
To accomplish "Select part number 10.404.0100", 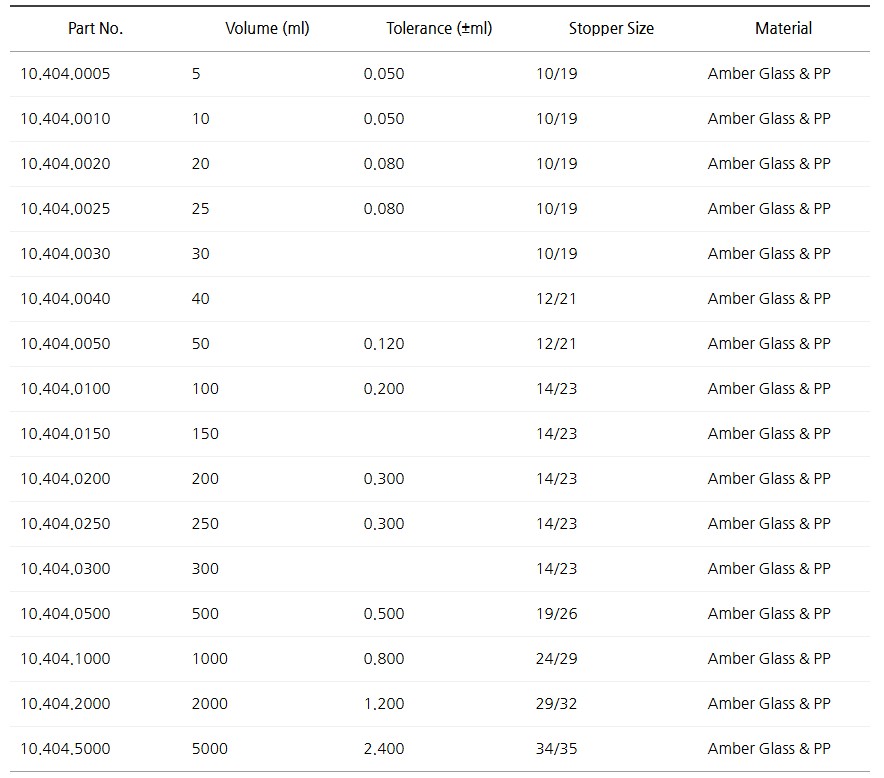I will pos(65,389).
